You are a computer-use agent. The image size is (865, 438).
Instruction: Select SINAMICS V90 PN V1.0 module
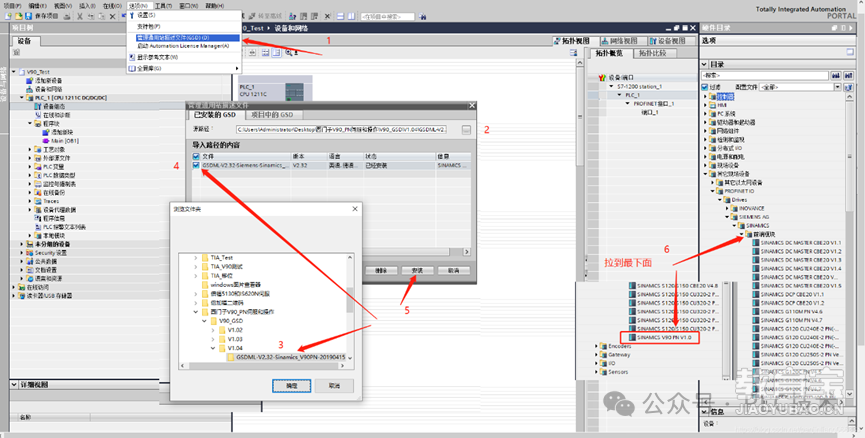click(x=663, y=338)
